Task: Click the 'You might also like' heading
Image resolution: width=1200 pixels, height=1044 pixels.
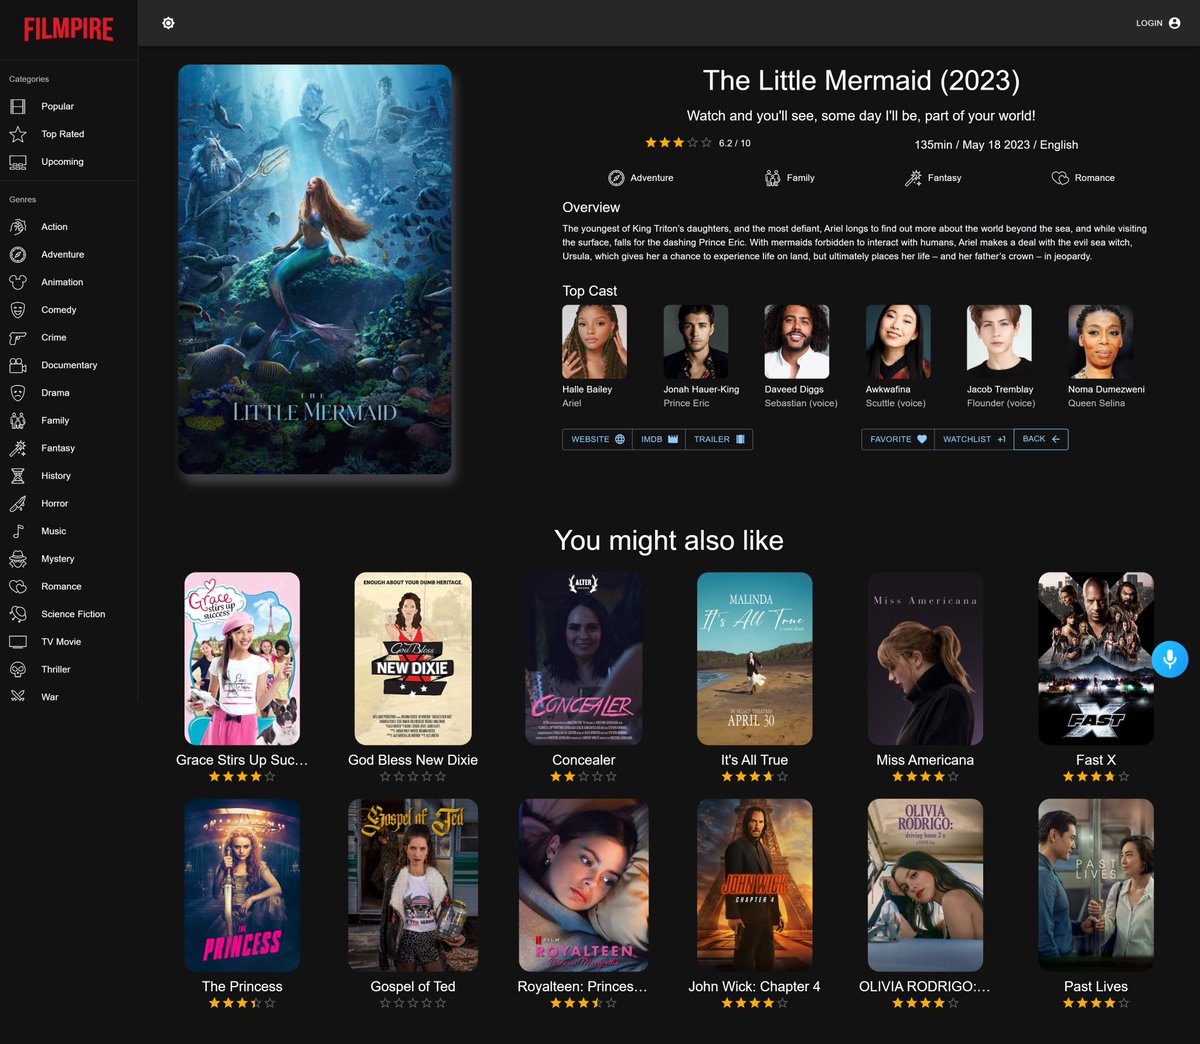Action: click(669, 540)
